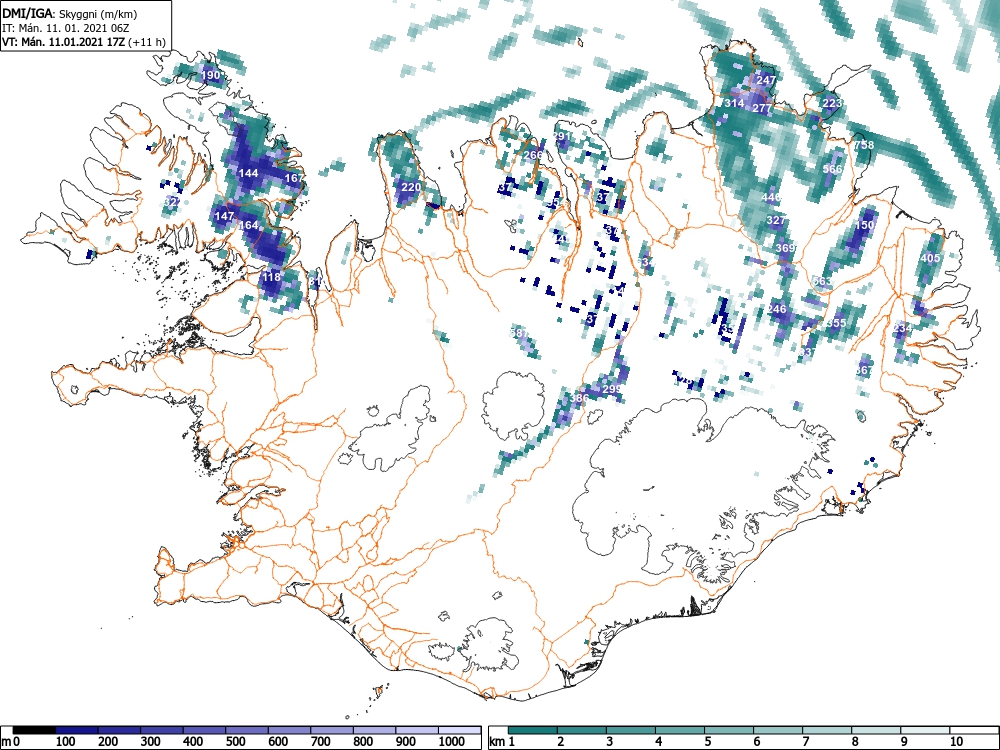1000x750 pixels.
Task: Click the map value 234
Action: click(902, 328)
